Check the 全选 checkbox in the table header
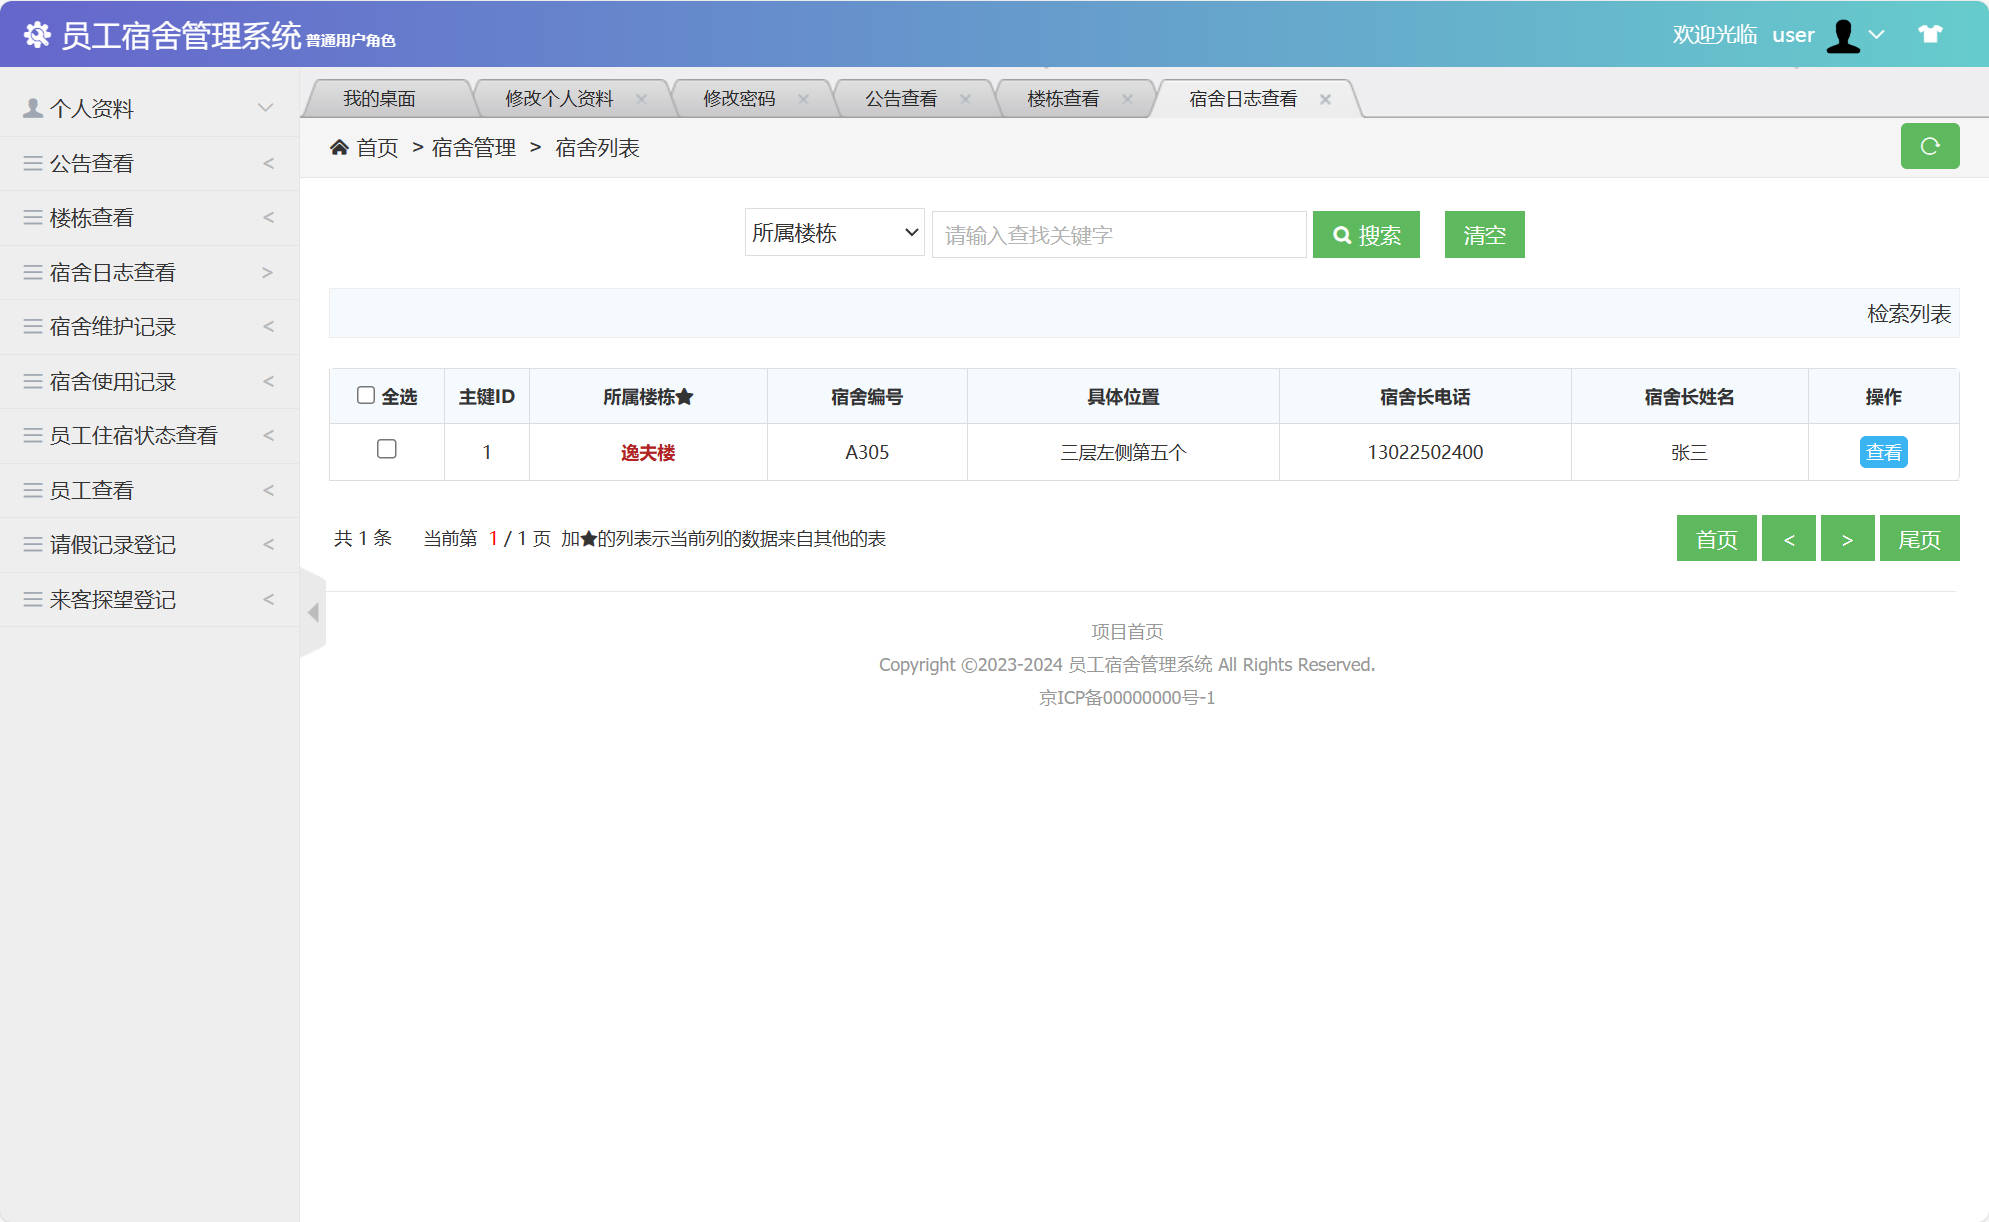Screen dimensions: 1989x1222 (x=366, y=396)
